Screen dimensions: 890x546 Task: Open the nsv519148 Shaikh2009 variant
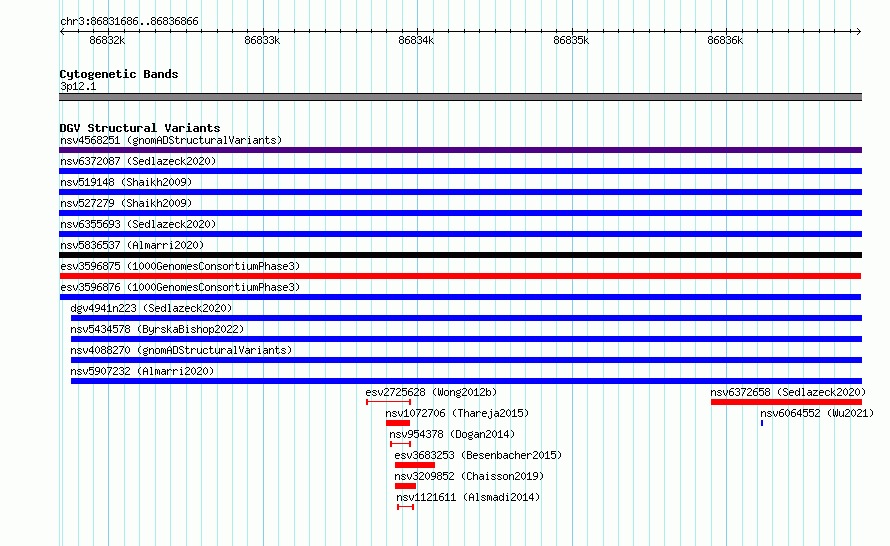(x=126, y=182)
